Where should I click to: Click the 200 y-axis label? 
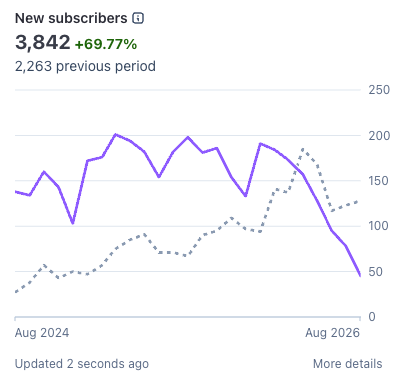pos(379,136)
